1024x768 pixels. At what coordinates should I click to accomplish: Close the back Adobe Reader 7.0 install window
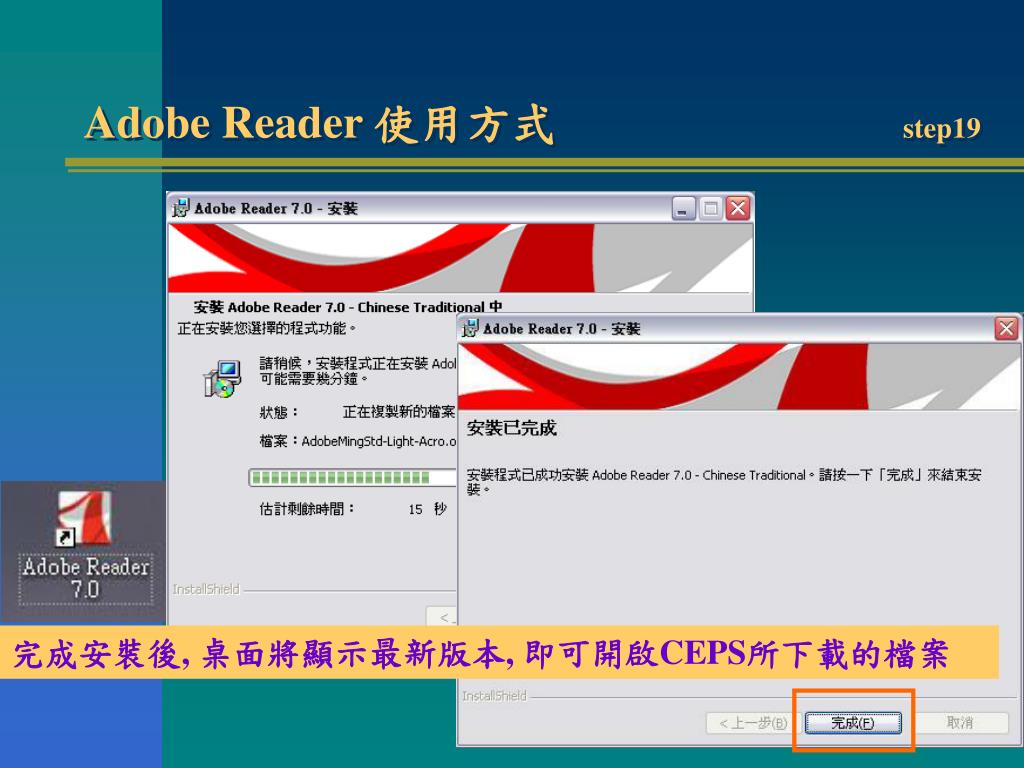pos(738,208)
